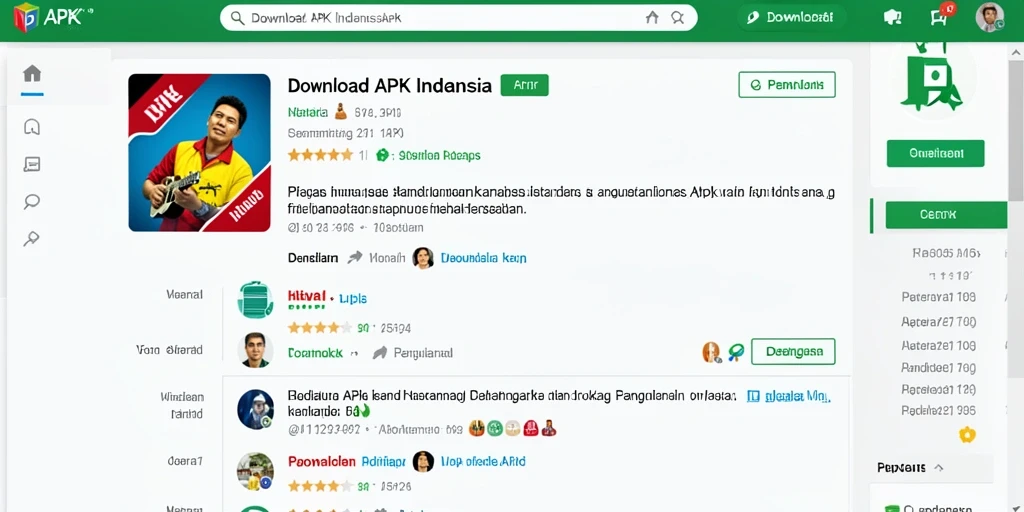
Task: Select the Aatera/27 700 list entry
Action: pyautogui.click(x=938, y=322)
